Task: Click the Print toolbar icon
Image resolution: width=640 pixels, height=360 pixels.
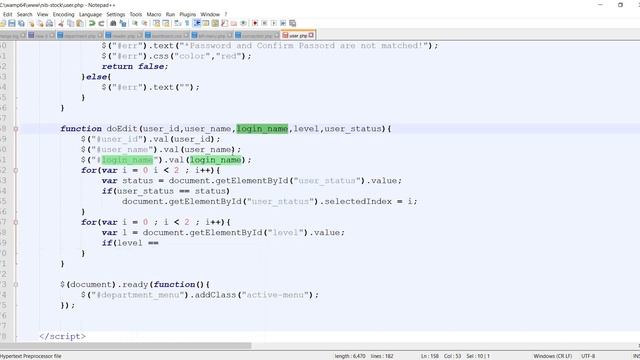Action: tap(49, 23)
